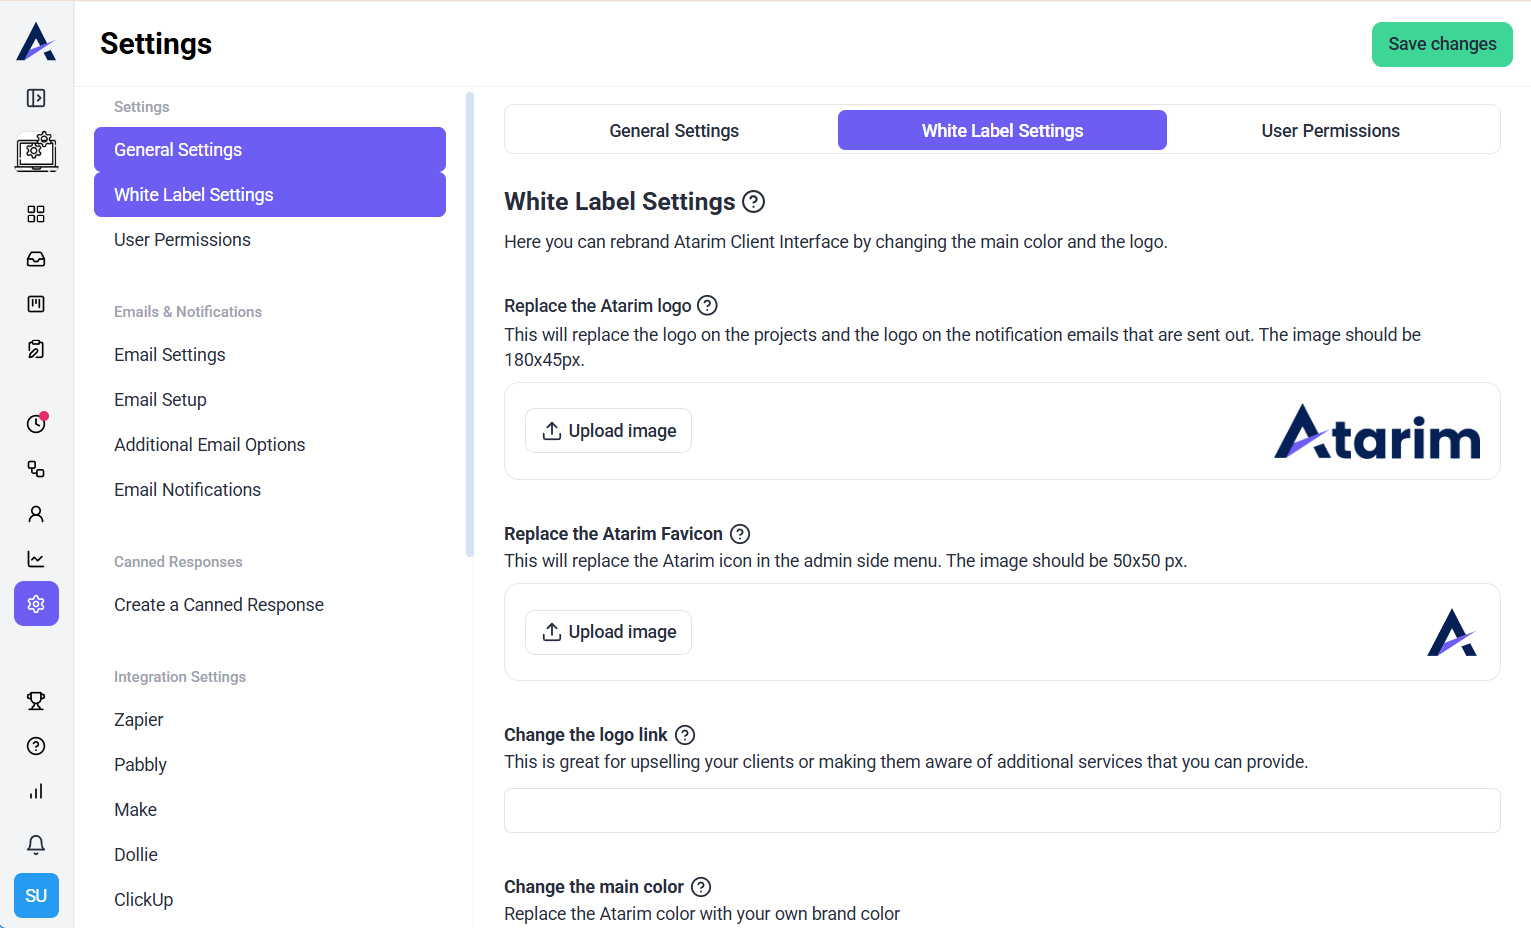Switch to the User Permissions tab

click(x=1330, y=131)
